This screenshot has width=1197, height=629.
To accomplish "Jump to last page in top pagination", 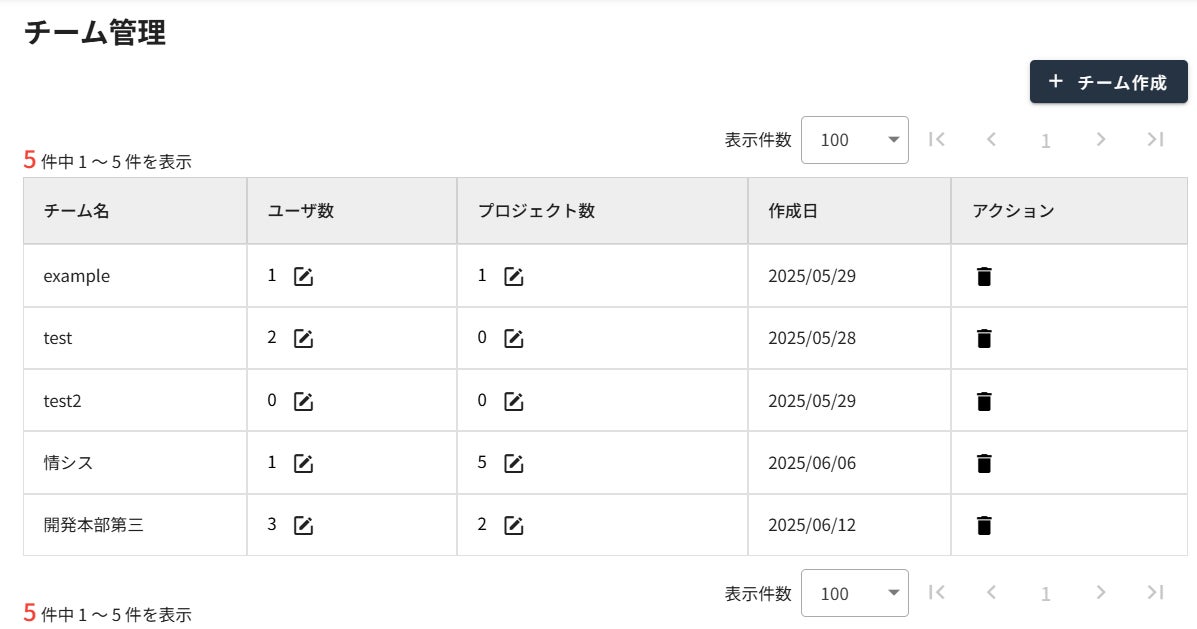I will [x=1155, y=140].
